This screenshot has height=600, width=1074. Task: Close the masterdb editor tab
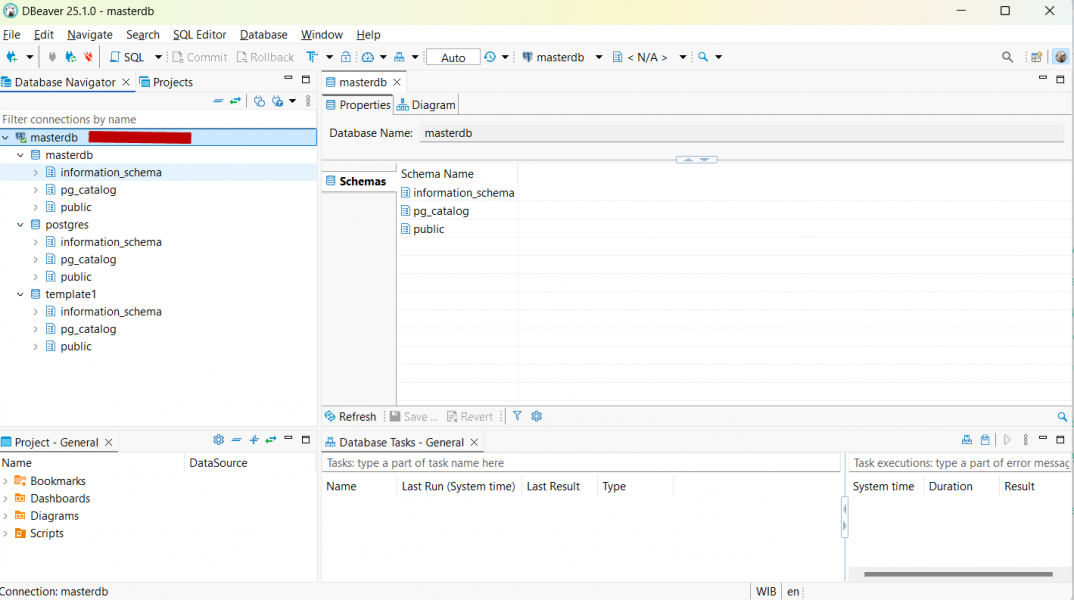click(397, 82)
